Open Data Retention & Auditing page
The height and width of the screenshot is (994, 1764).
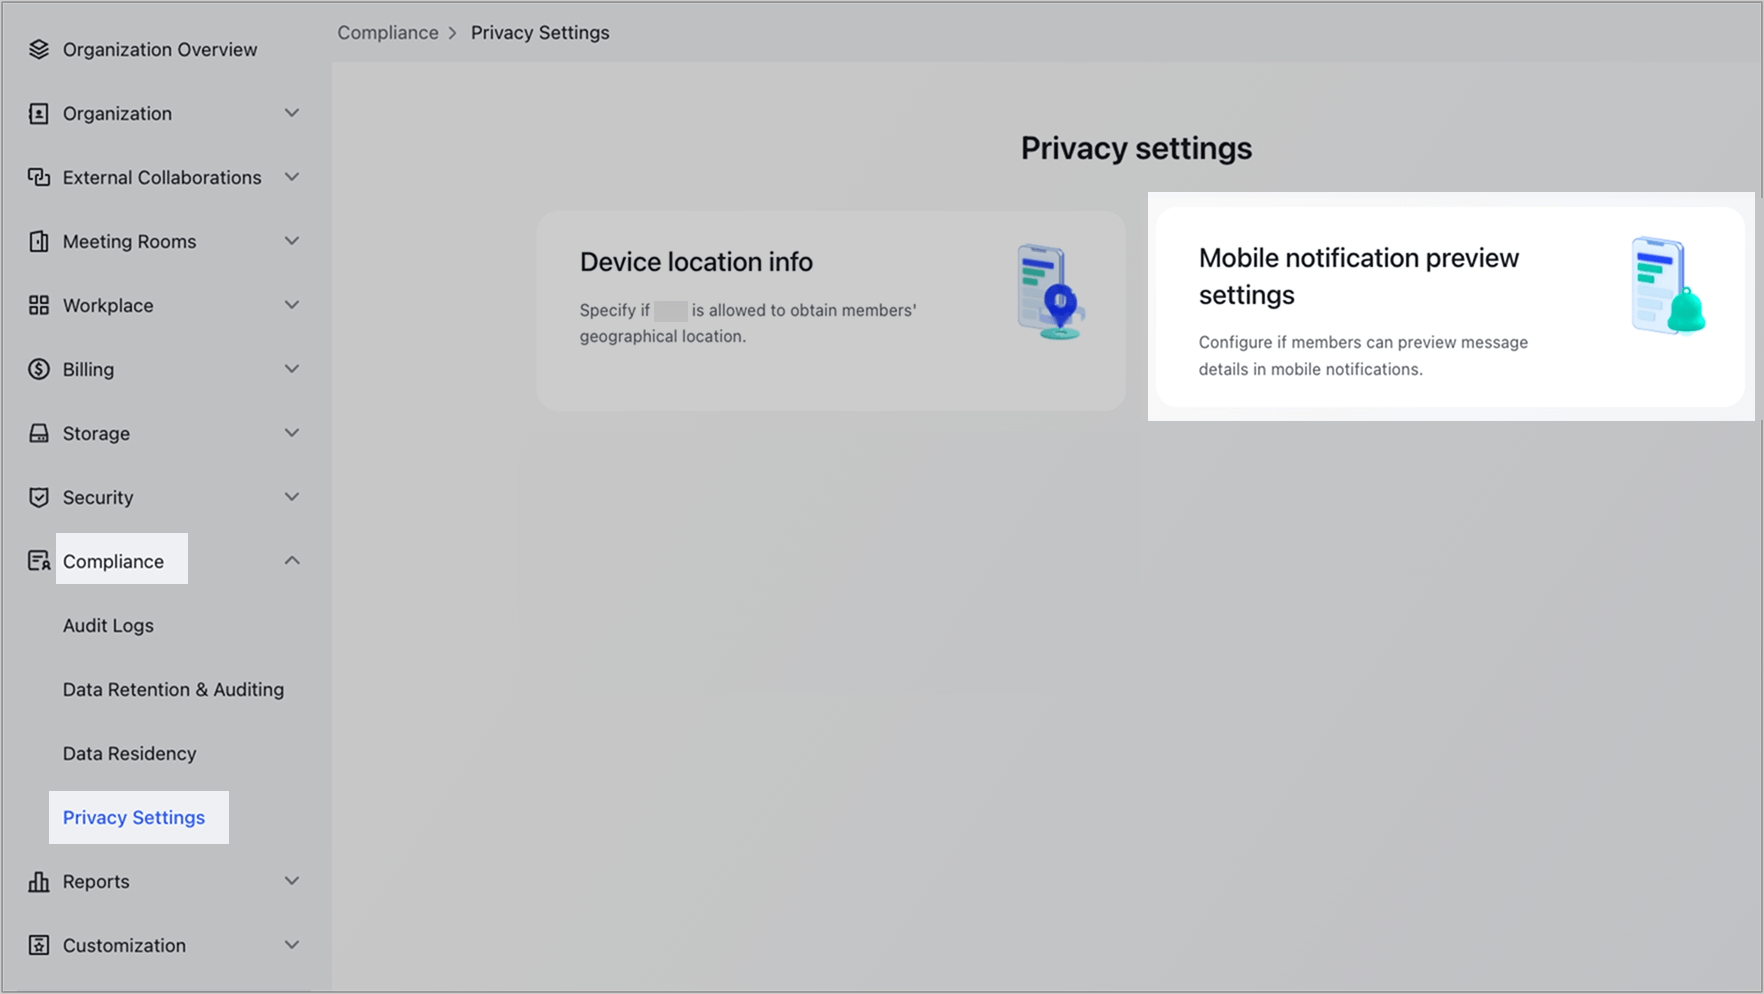173,689
